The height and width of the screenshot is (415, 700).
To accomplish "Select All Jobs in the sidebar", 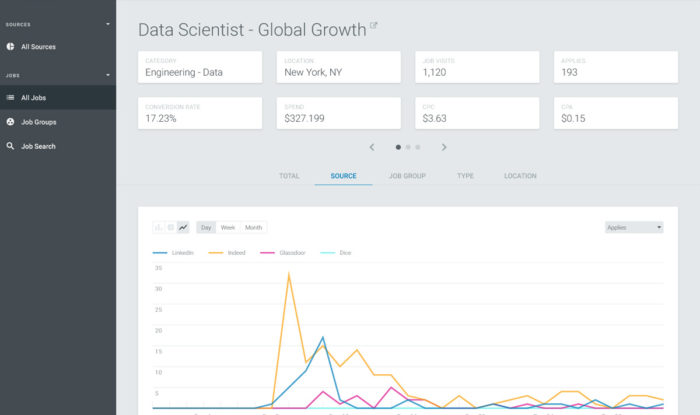I will coord(58,97).
